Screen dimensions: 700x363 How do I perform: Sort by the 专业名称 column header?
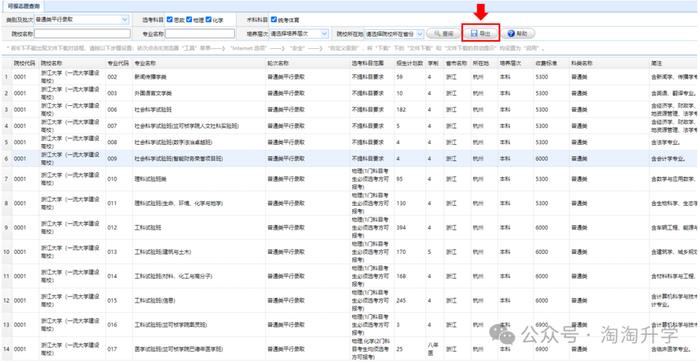[x=145, y=63]
